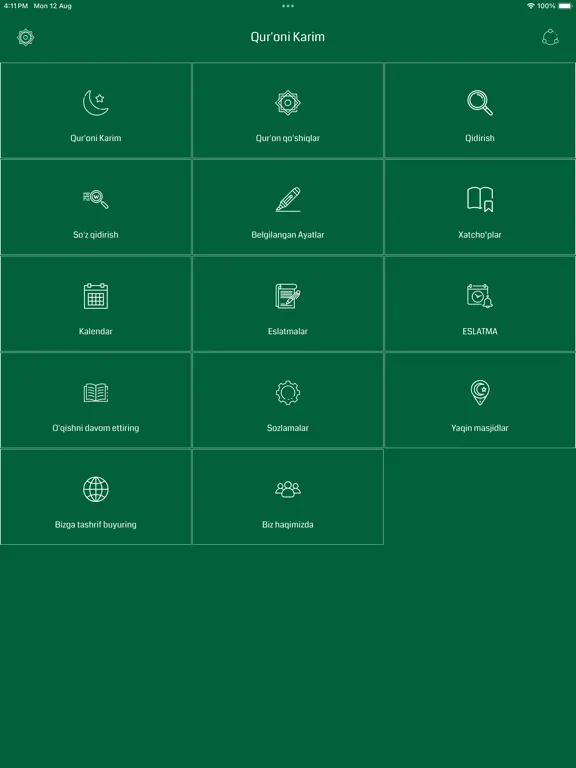
Task: Open settings via the top-left ornament gear icon
Action: click(x=25, y=37)
